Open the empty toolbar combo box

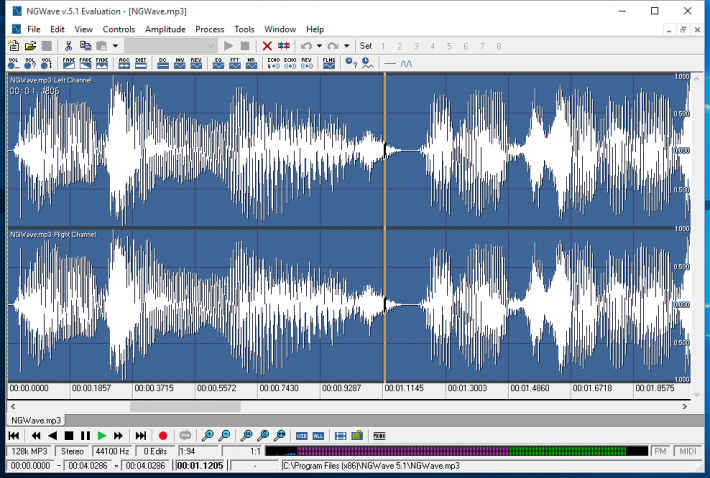pyautogui.click(x=171, y=46)
